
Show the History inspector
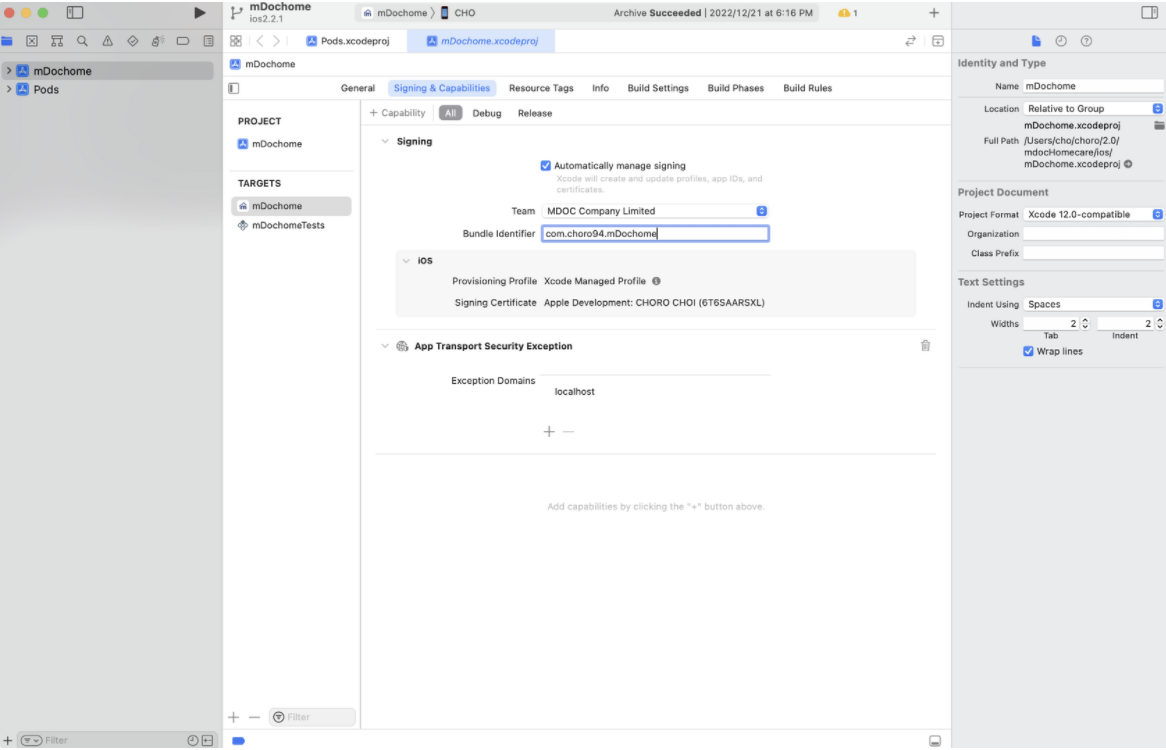point(1061,41)
